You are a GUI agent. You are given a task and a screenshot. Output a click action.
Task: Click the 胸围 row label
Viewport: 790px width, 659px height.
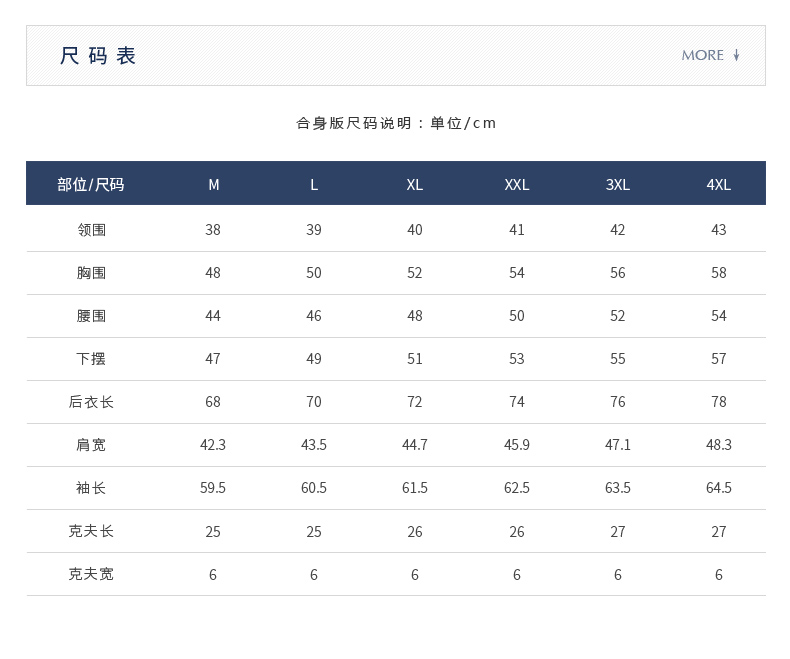click(x=91, y=273)
